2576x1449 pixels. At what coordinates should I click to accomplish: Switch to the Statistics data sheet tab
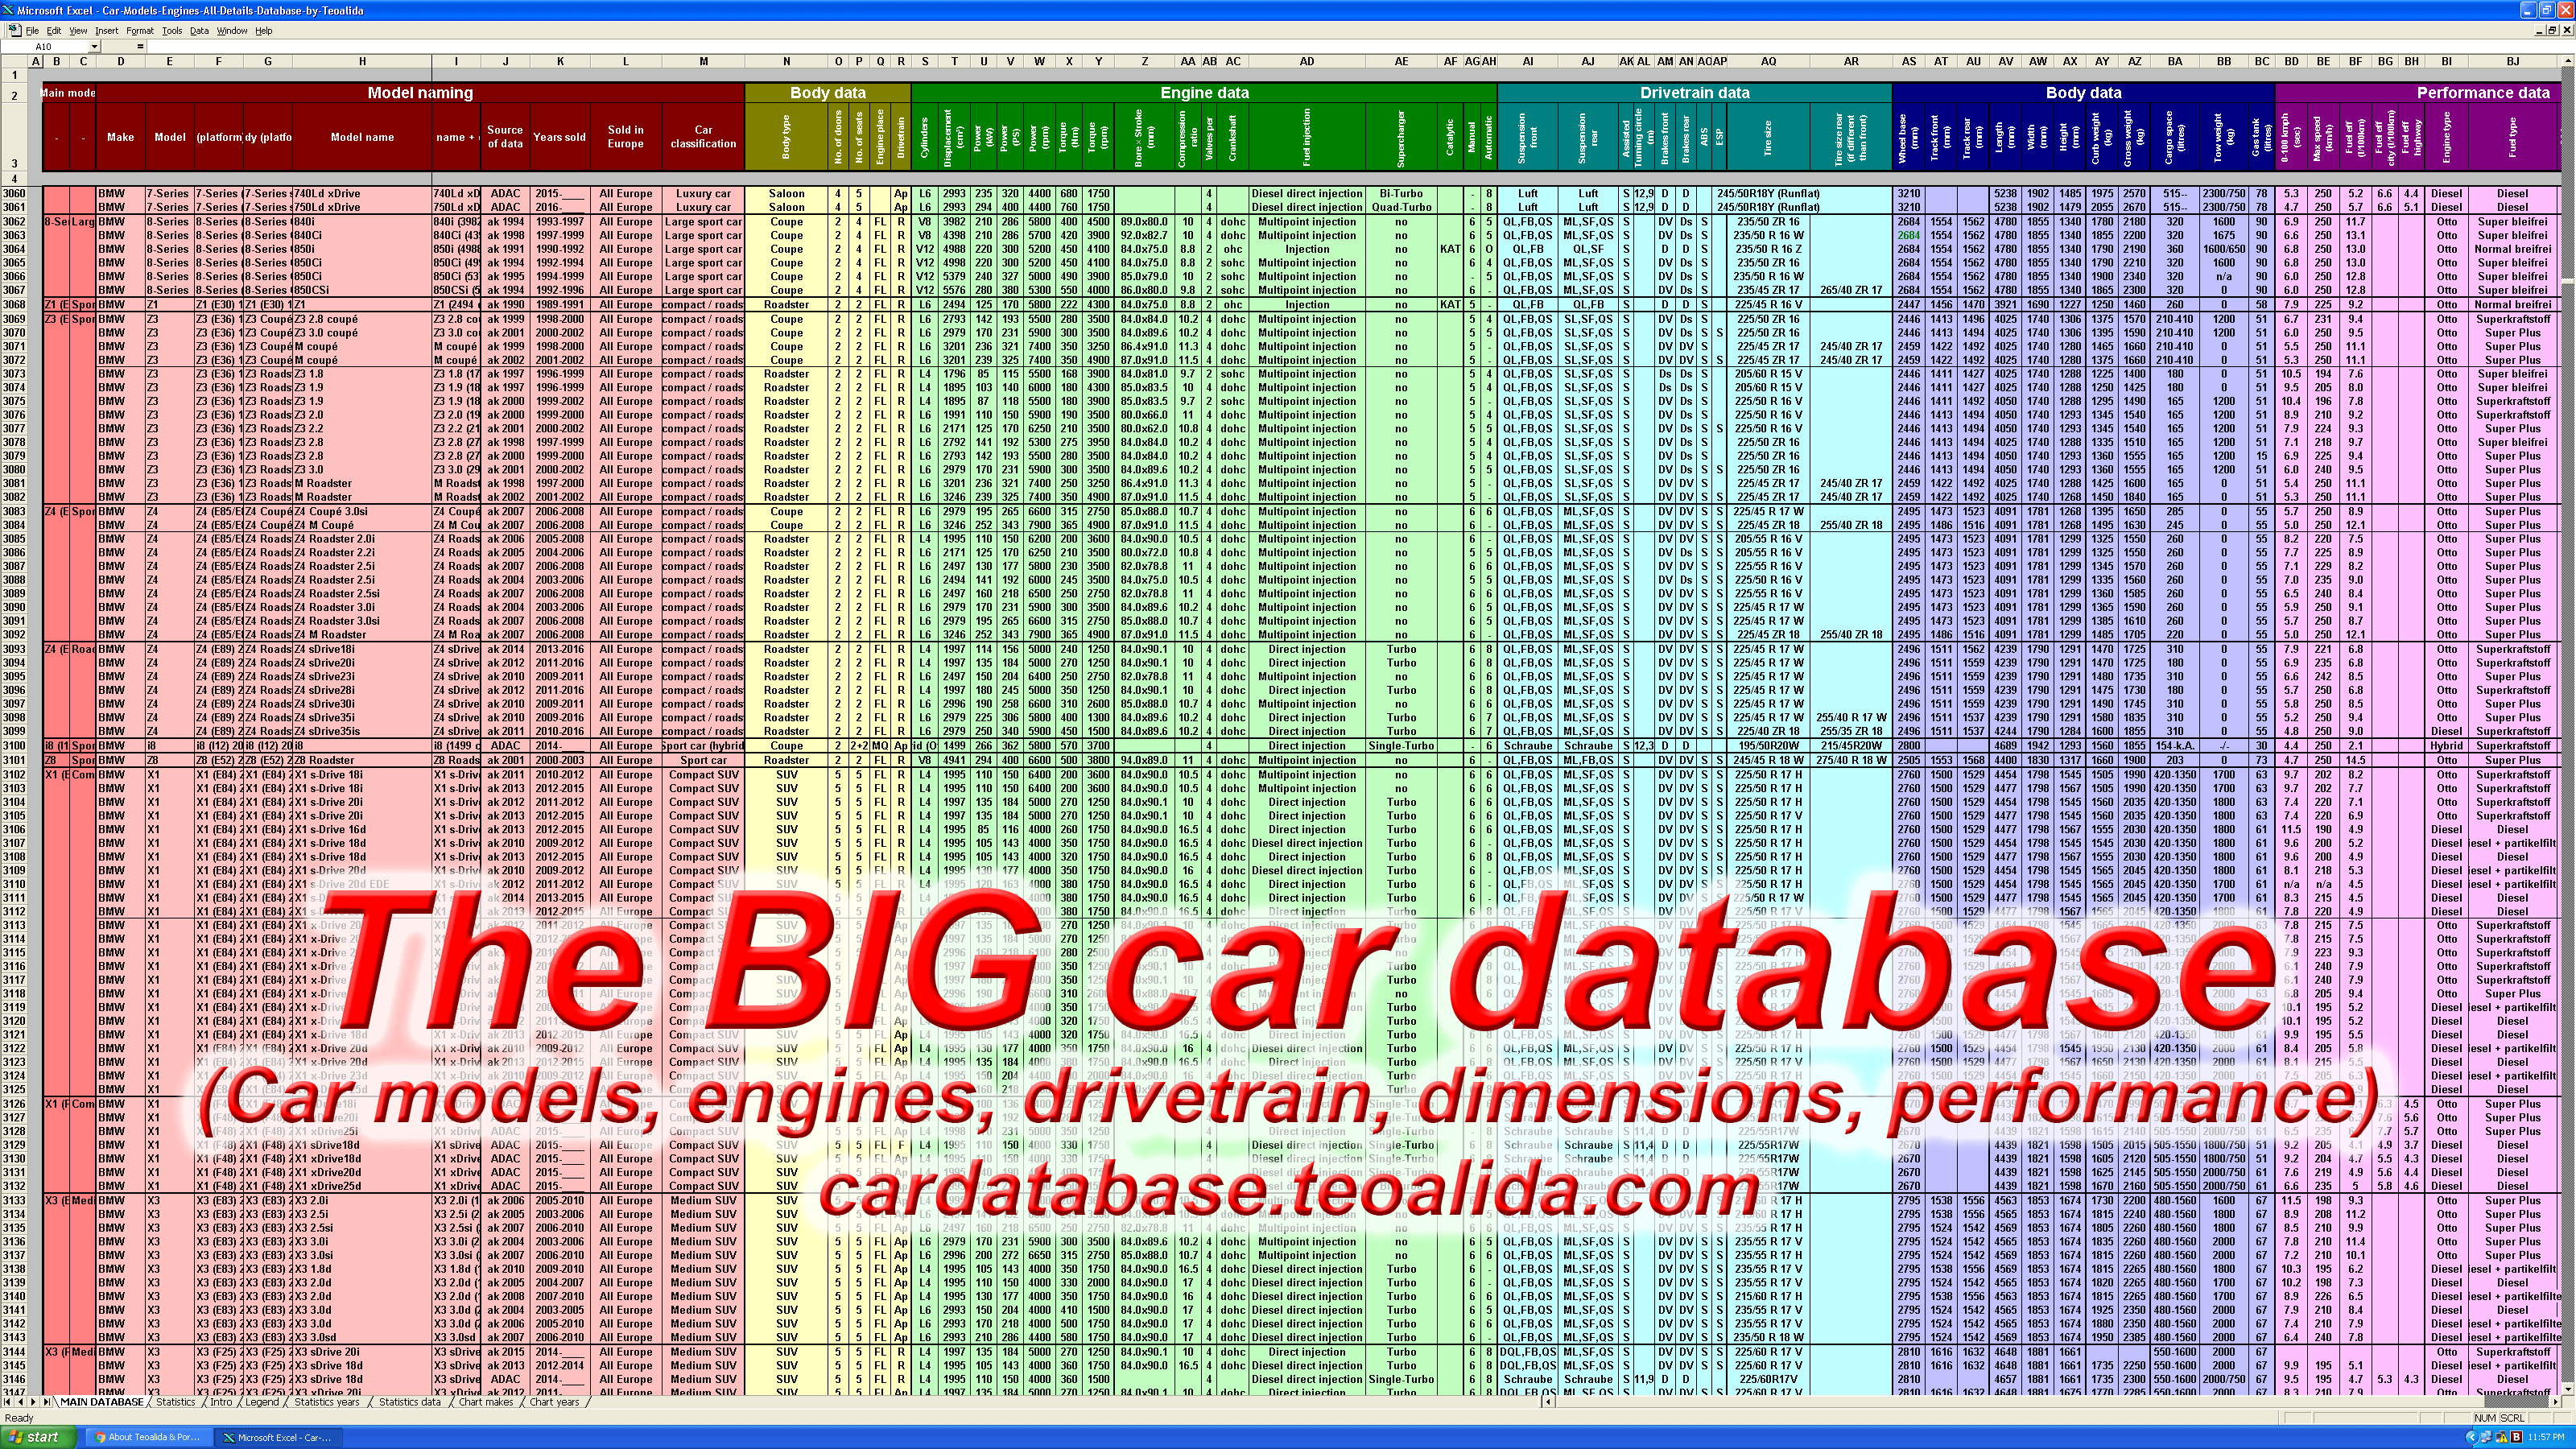pyautogui.click(x=410, y=1402)
